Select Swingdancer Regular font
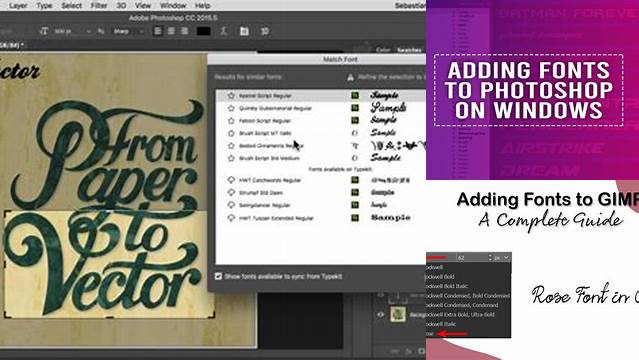This screenshot has width=639, height=360. pos(264,205)
